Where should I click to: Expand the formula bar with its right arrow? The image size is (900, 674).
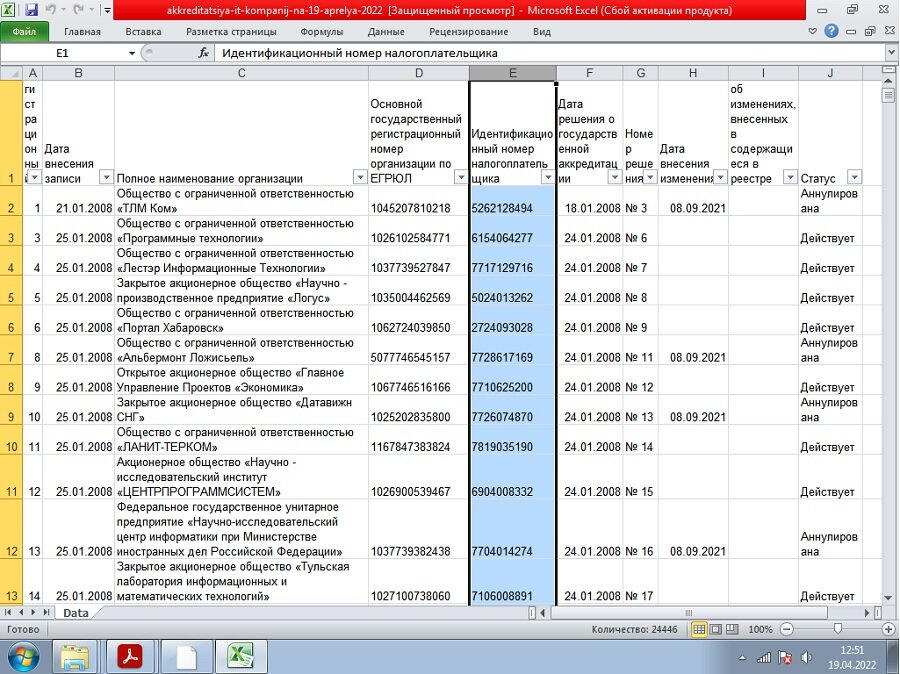pos(891,53)
